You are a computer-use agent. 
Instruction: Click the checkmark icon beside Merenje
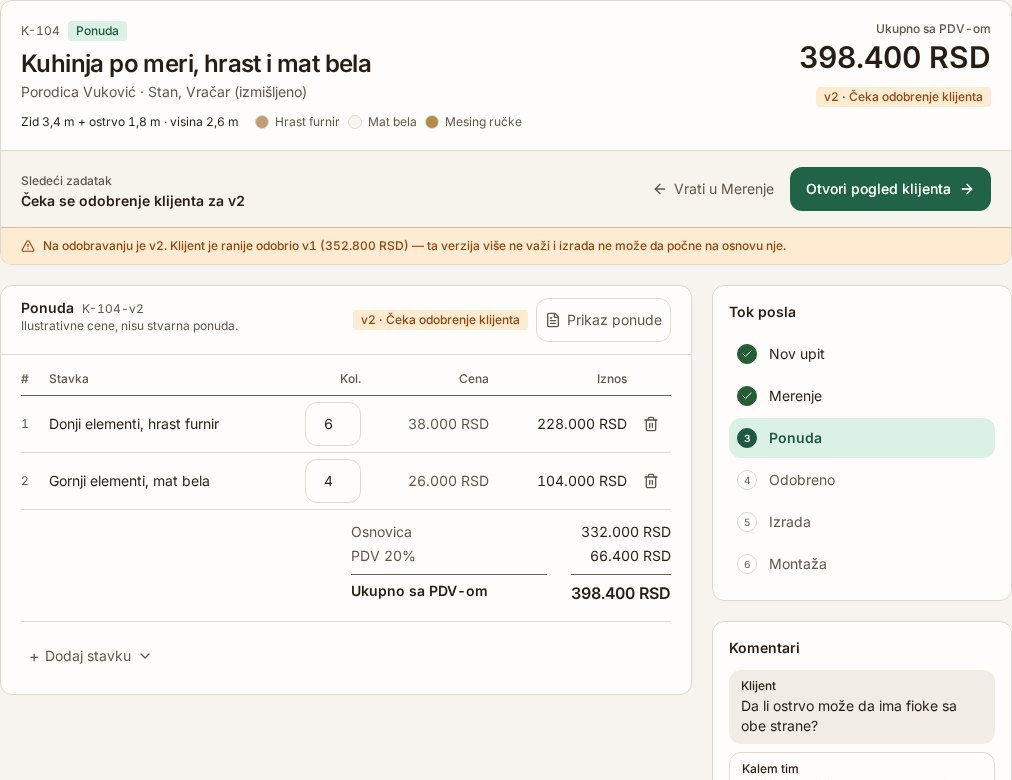pyautogui.click(x=747, y=396)
